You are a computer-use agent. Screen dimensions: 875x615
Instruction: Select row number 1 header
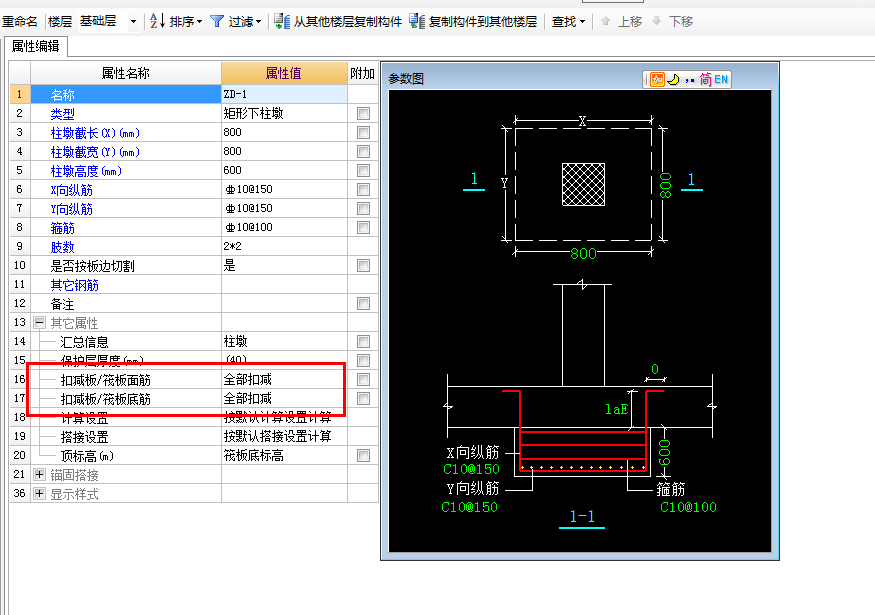pyautogui.click(x=20, y=94)
